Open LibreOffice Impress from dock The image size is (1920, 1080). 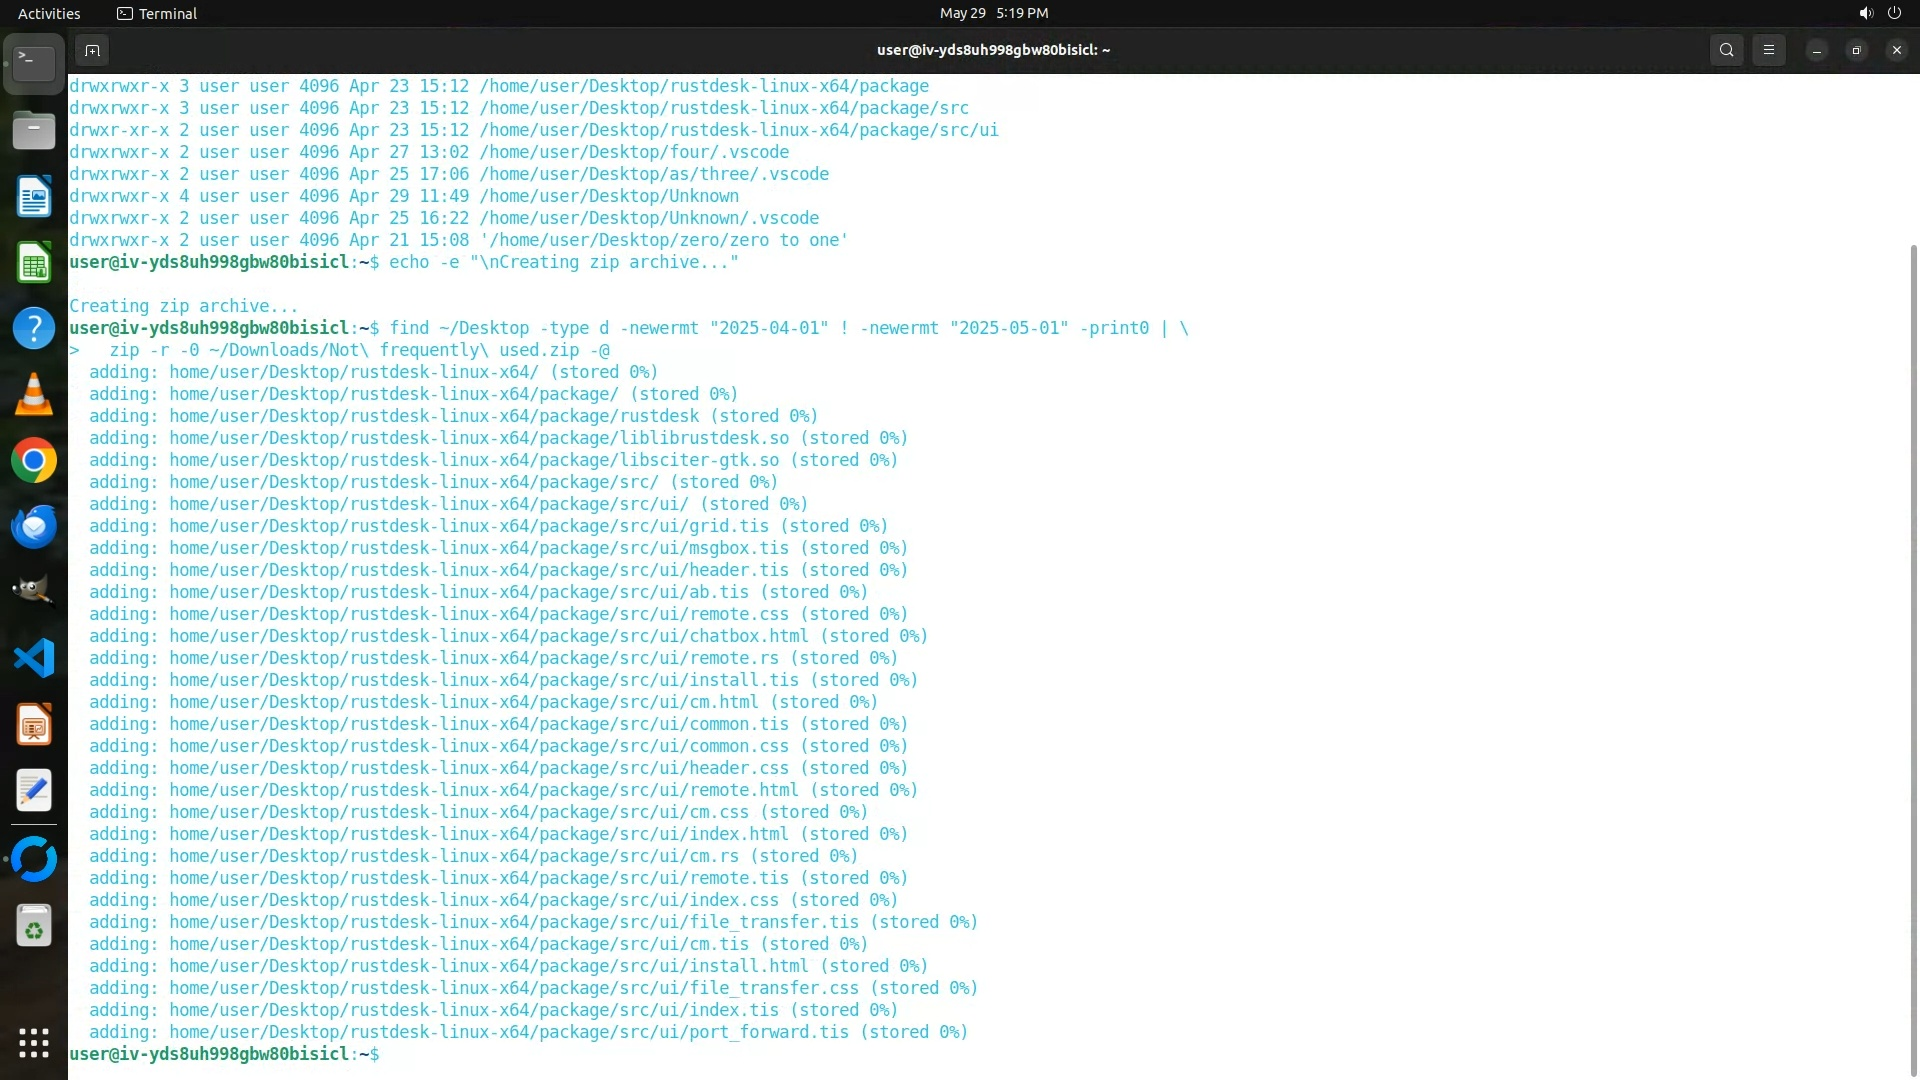(34, 724)
